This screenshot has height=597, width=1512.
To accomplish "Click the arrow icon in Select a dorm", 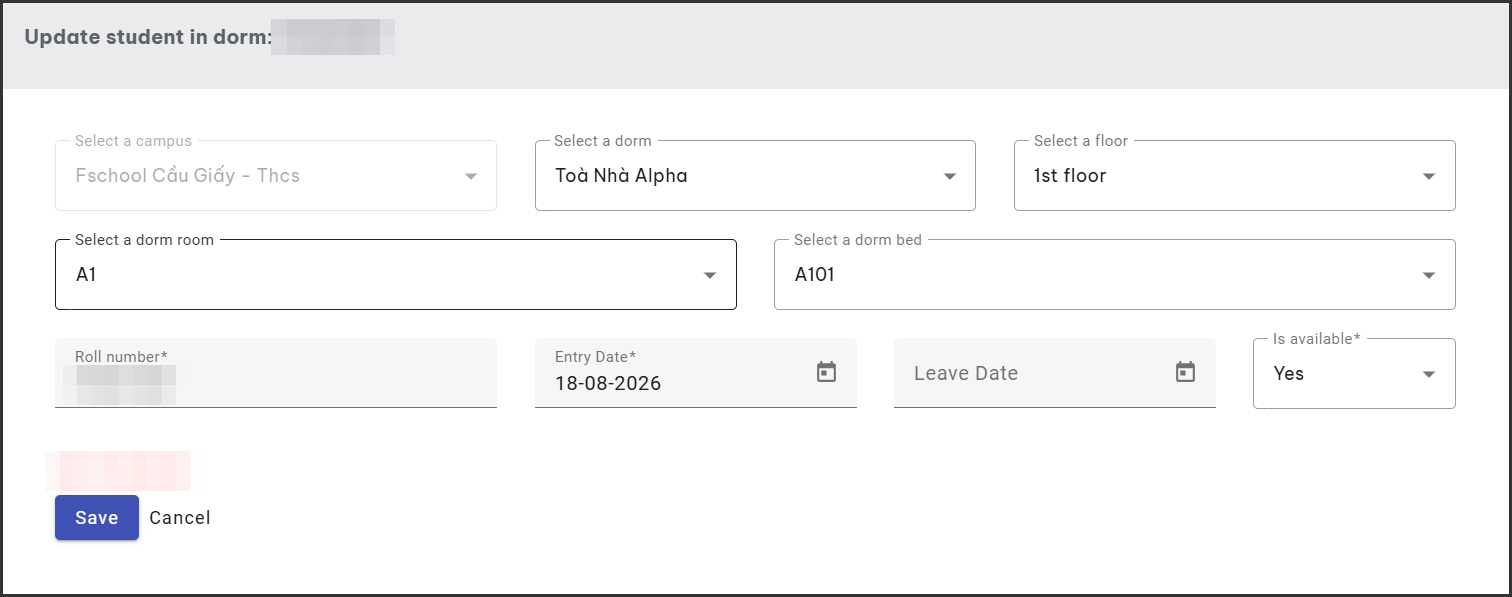I will pos(950,176).
